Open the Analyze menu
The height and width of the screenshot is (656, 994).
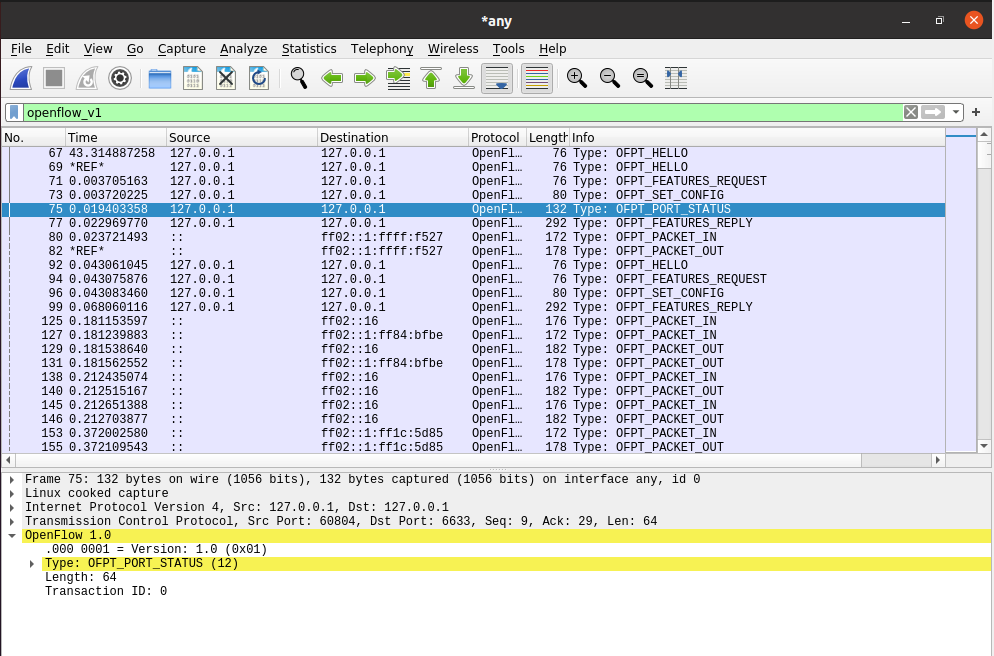click(243, 48)
